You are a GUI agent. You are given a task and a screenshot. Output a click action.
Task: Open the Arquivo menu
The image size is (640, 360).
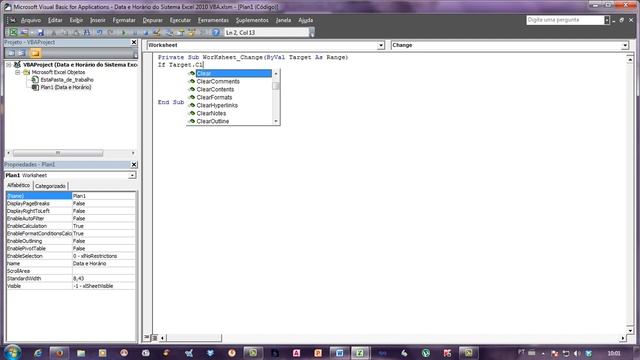(x=31, y=20)
